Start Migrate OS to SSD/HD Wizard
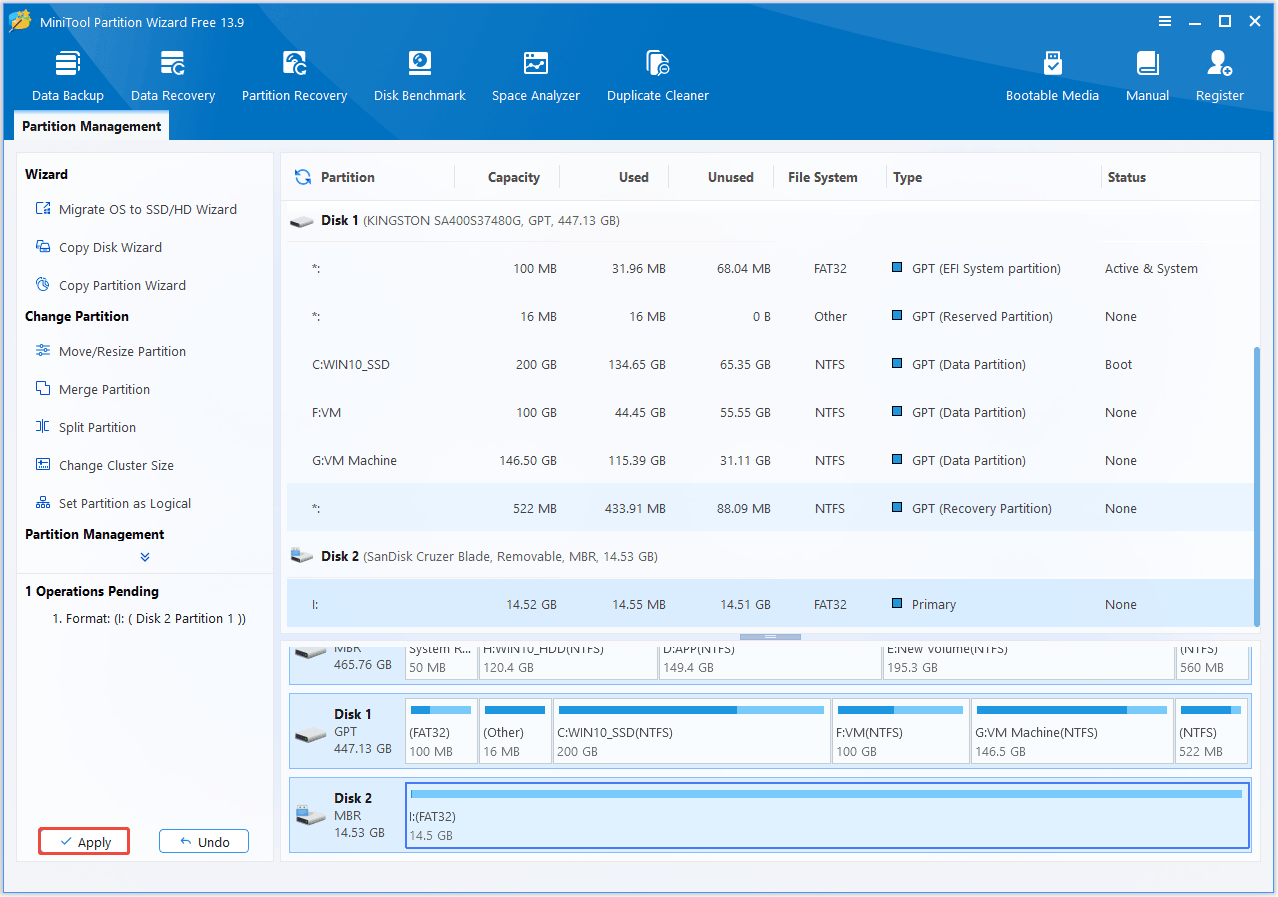This screenshot has width=1278, height=897. pyautogui.click(x=136, y=209)
